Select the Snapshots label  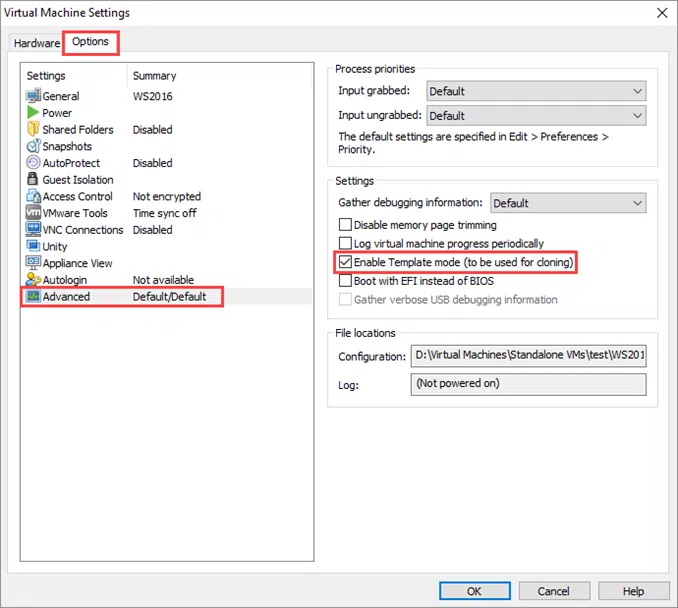(67, 146)
